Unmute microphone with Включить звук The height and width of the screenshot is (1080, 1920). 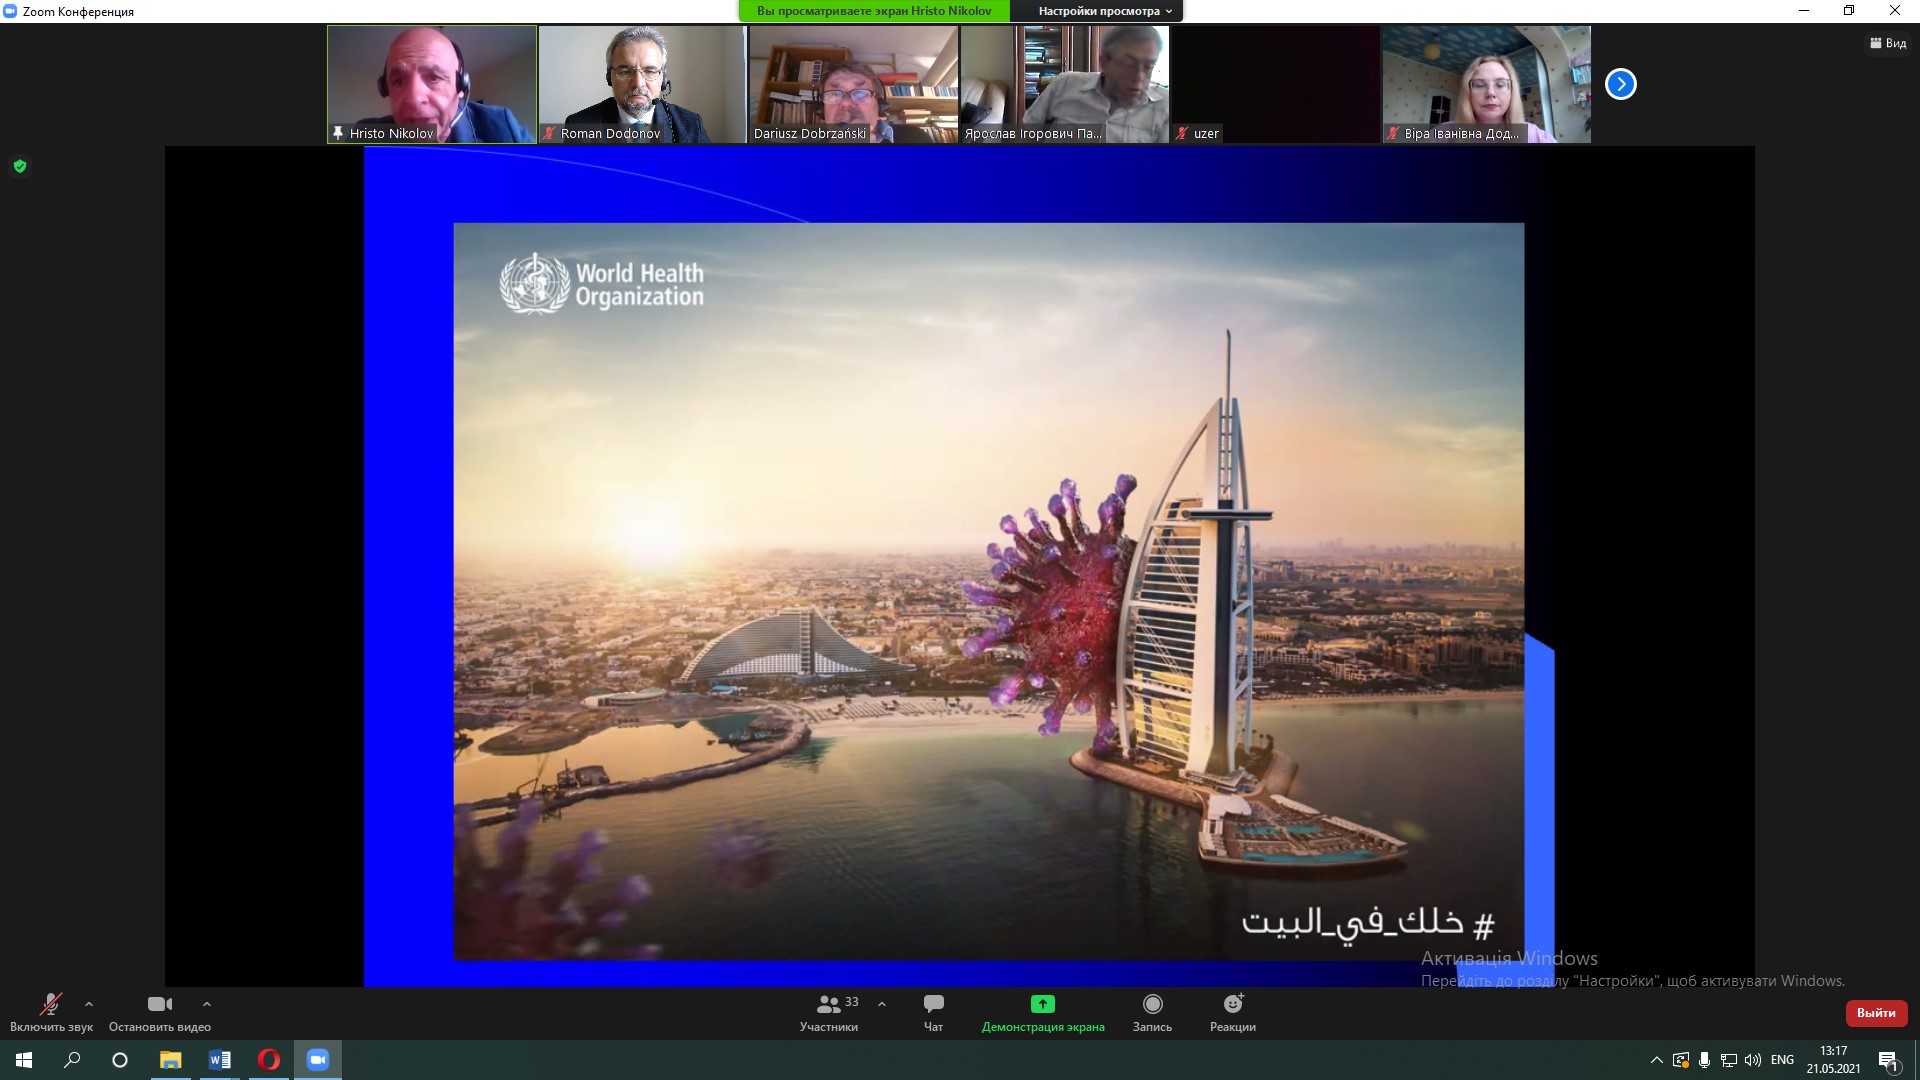pos(50,1011)
